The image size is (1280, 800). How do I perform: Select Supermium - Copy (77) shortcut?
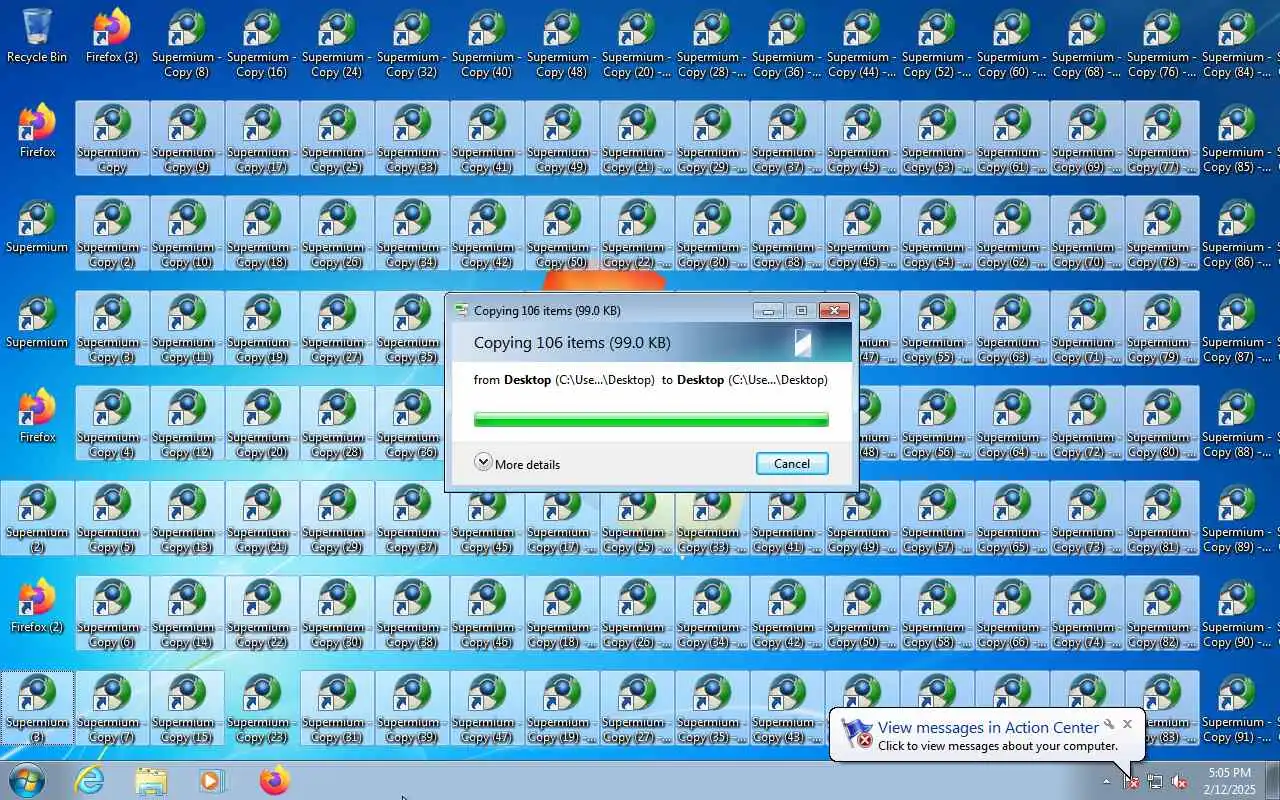[x=1162, y=138]
